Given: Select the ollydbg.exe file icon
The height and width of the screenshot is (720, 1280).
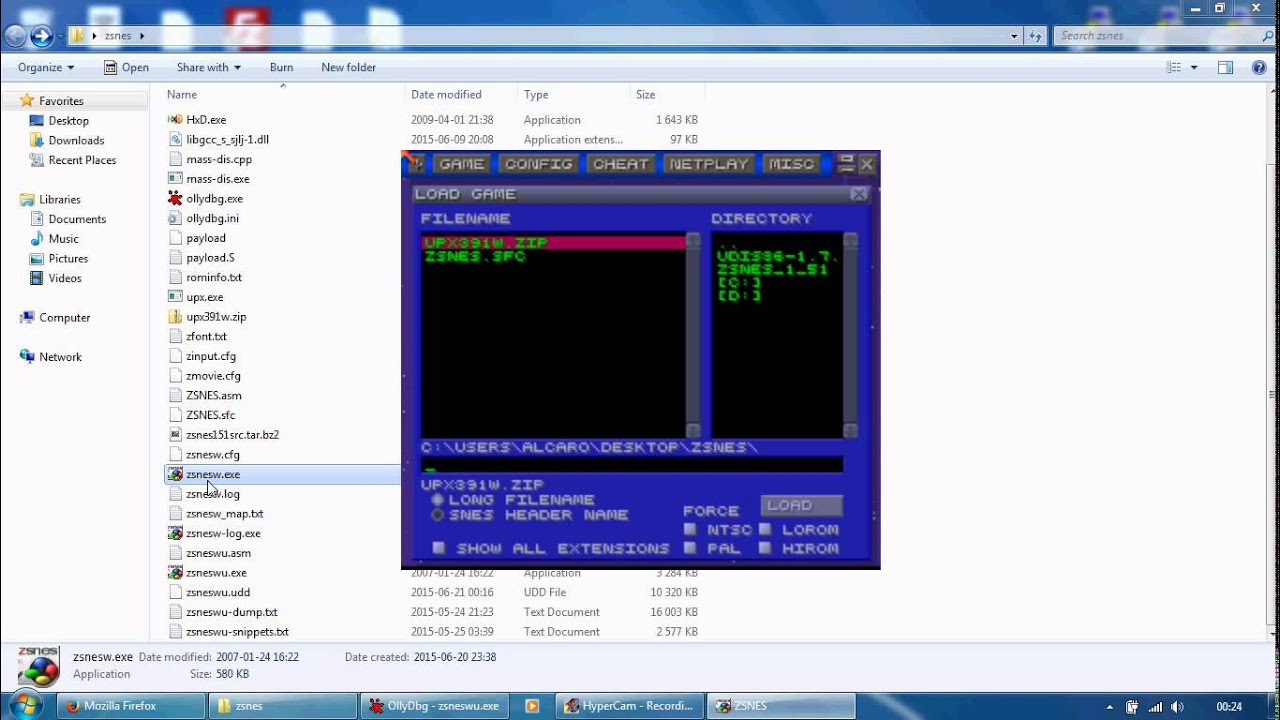Looking at the screenshot, I should point(176,199).
